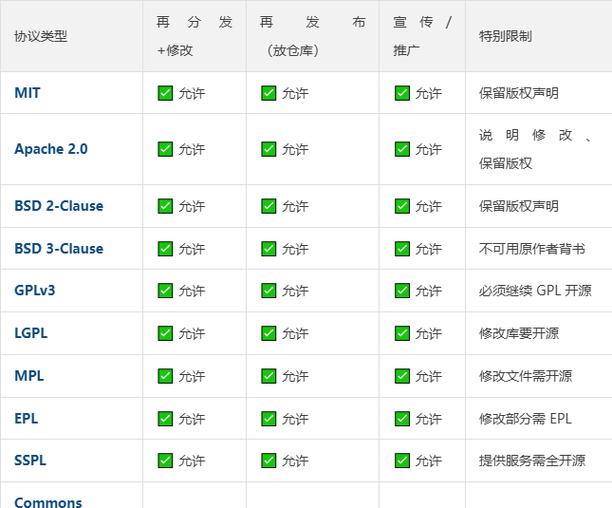The image size is (612, 508).
Task: Select the MIT 保留版权声明 cell text
Action: click(519, 93)
